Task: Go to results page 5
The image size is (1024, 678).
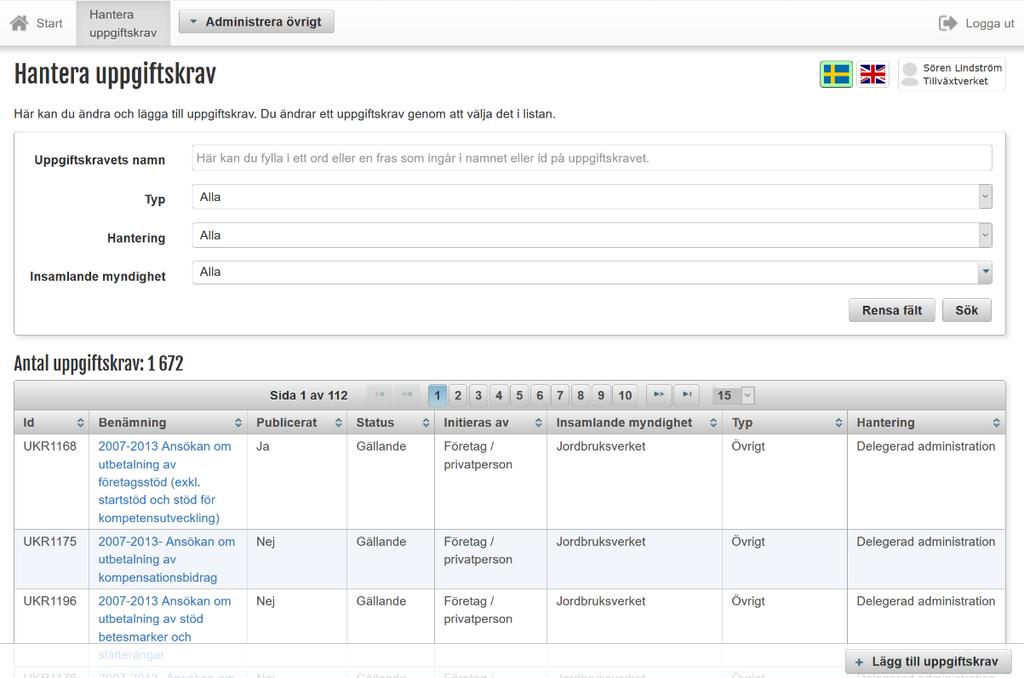Action: [x=519, y=395]
